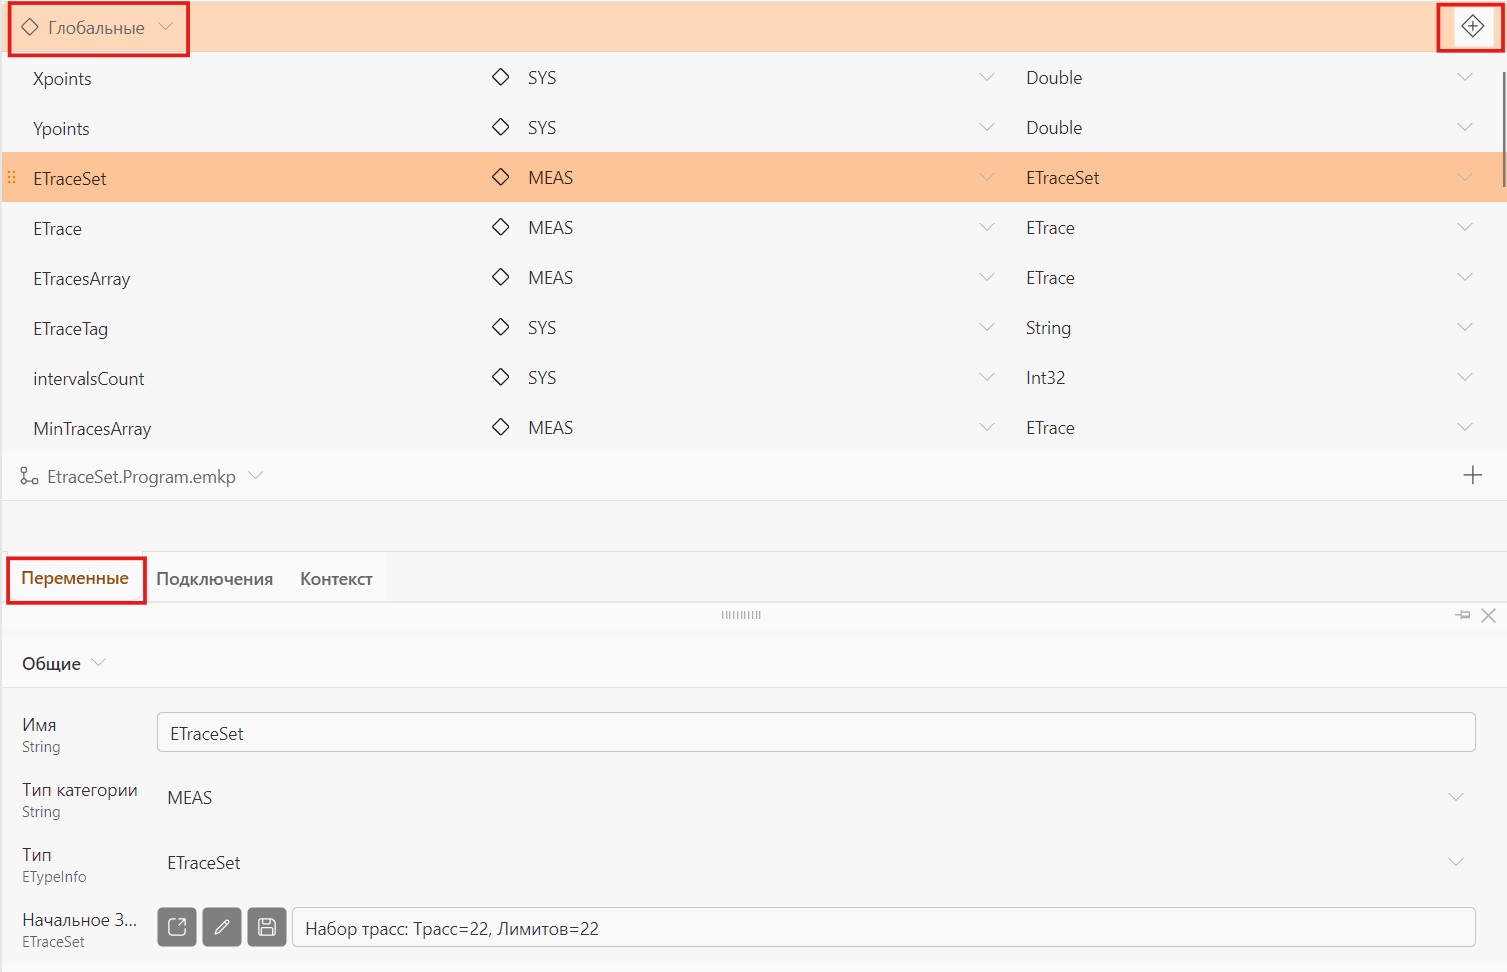Expand the EtraceSet.Program.emkp chevron
The image size is (1507, 972).
coord(256,475)
